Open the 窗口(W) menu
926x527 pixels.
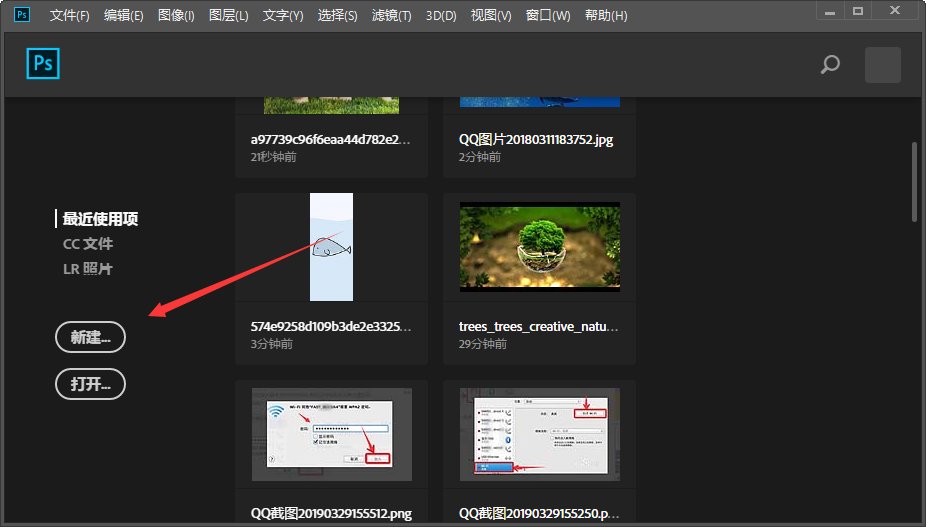(548, 15)
